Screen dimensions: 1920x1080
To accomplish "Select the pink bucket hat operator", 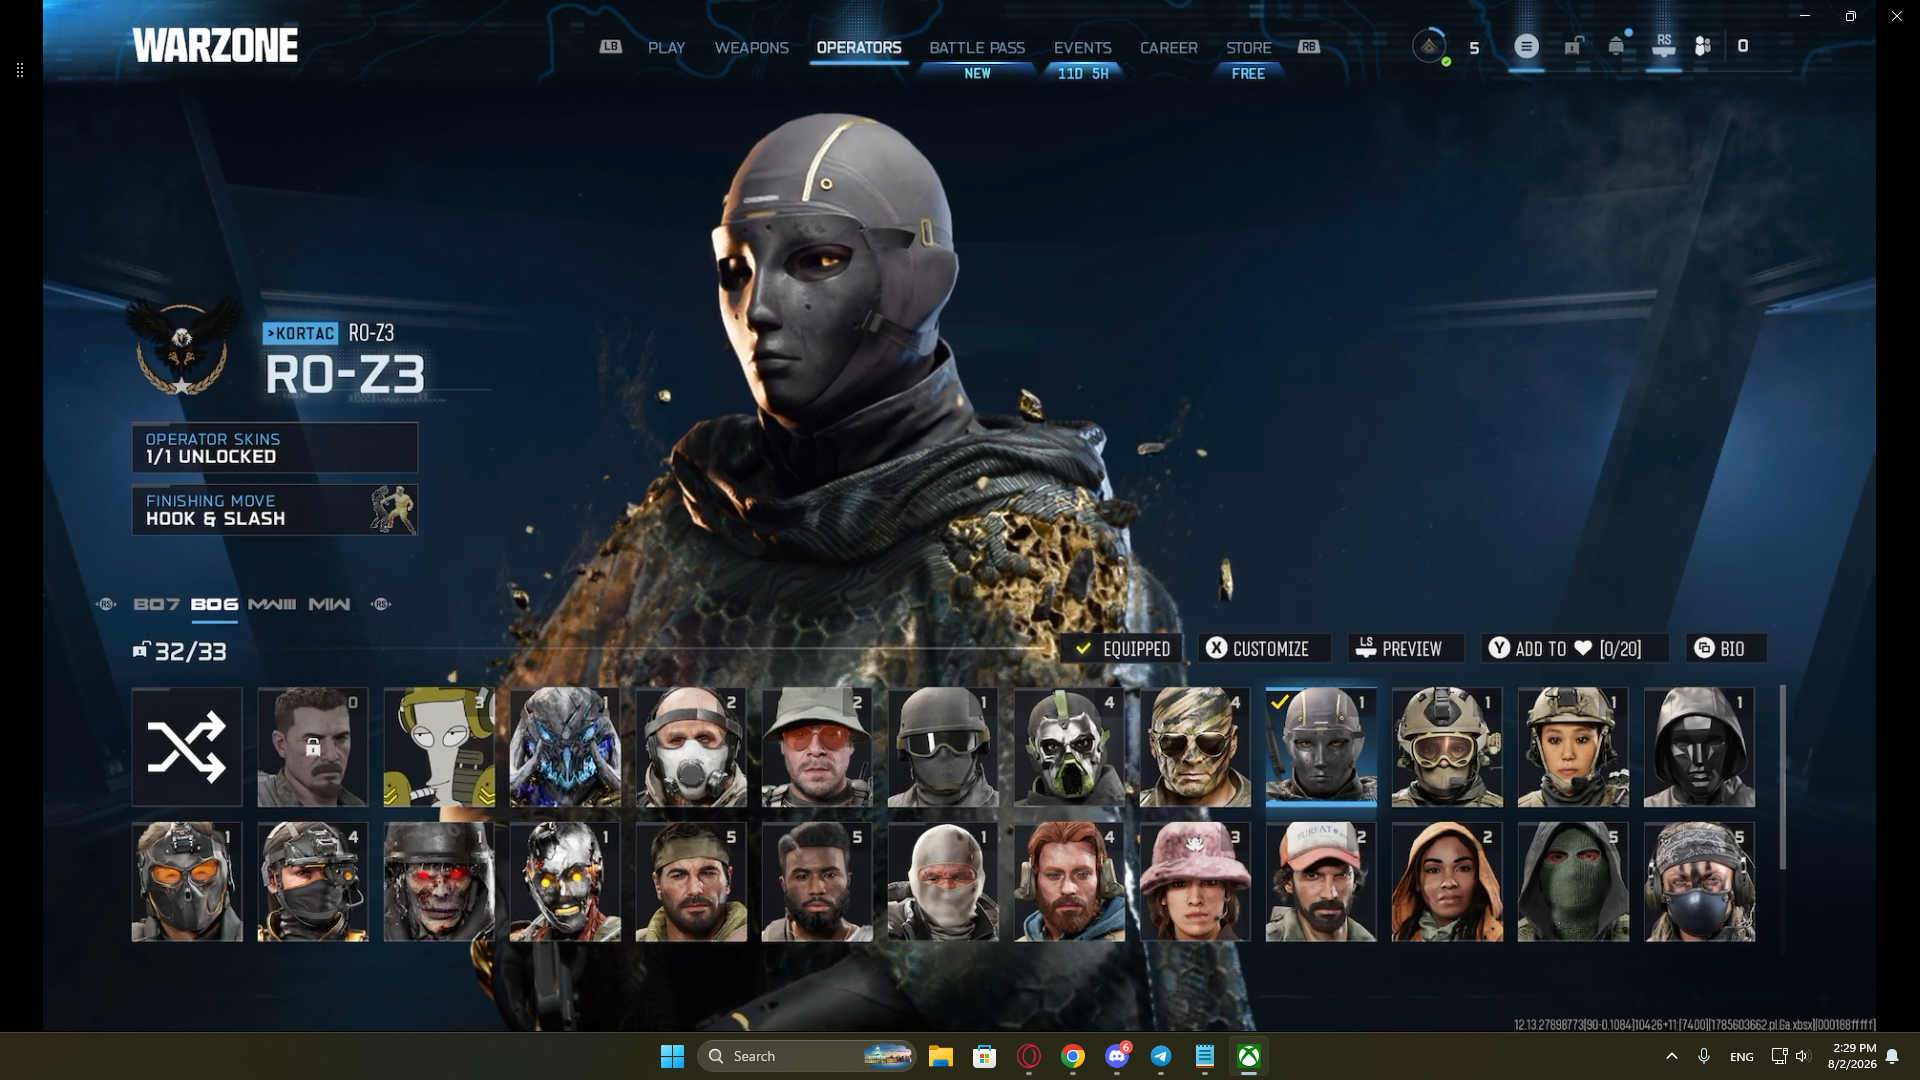I will point(1195,882).
